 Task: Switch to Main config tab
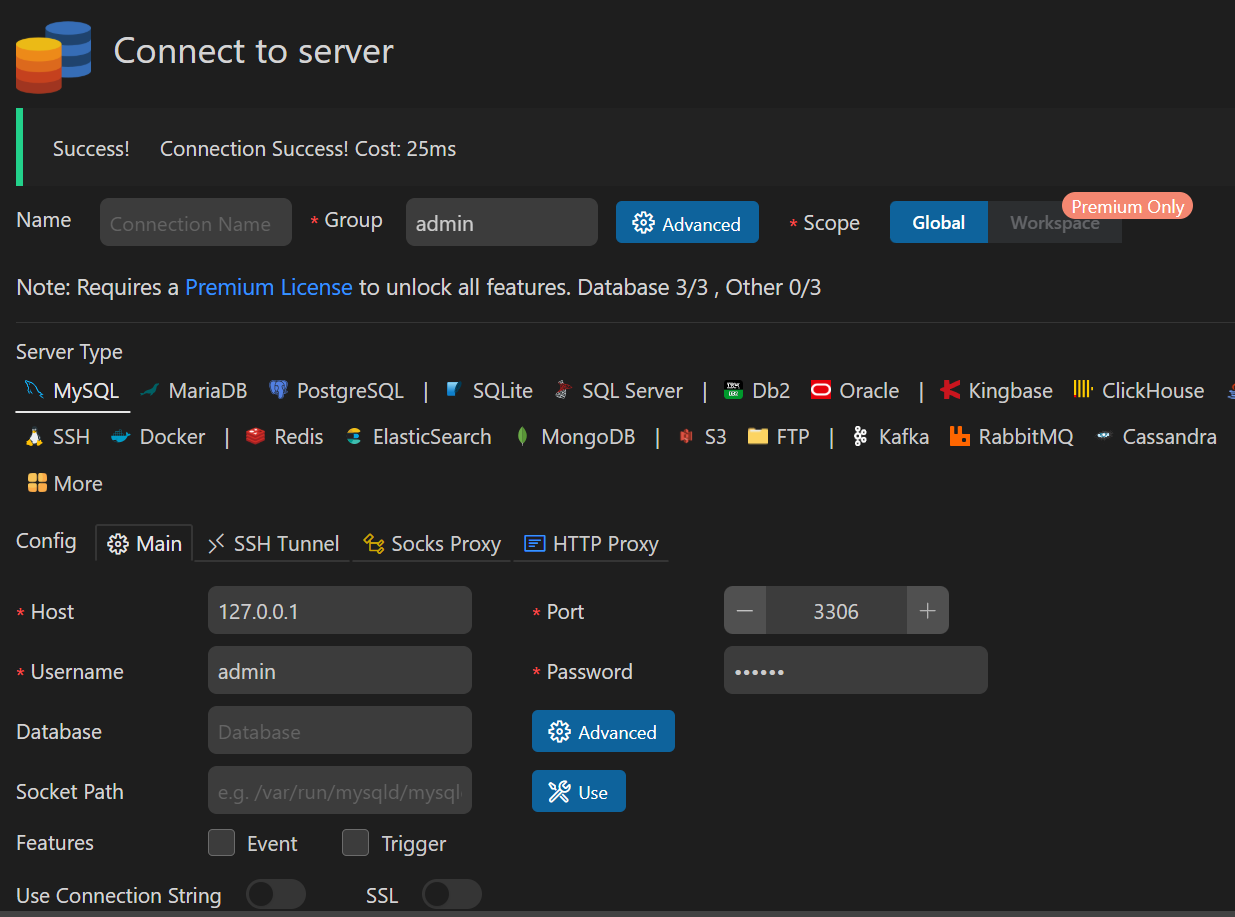145,543
